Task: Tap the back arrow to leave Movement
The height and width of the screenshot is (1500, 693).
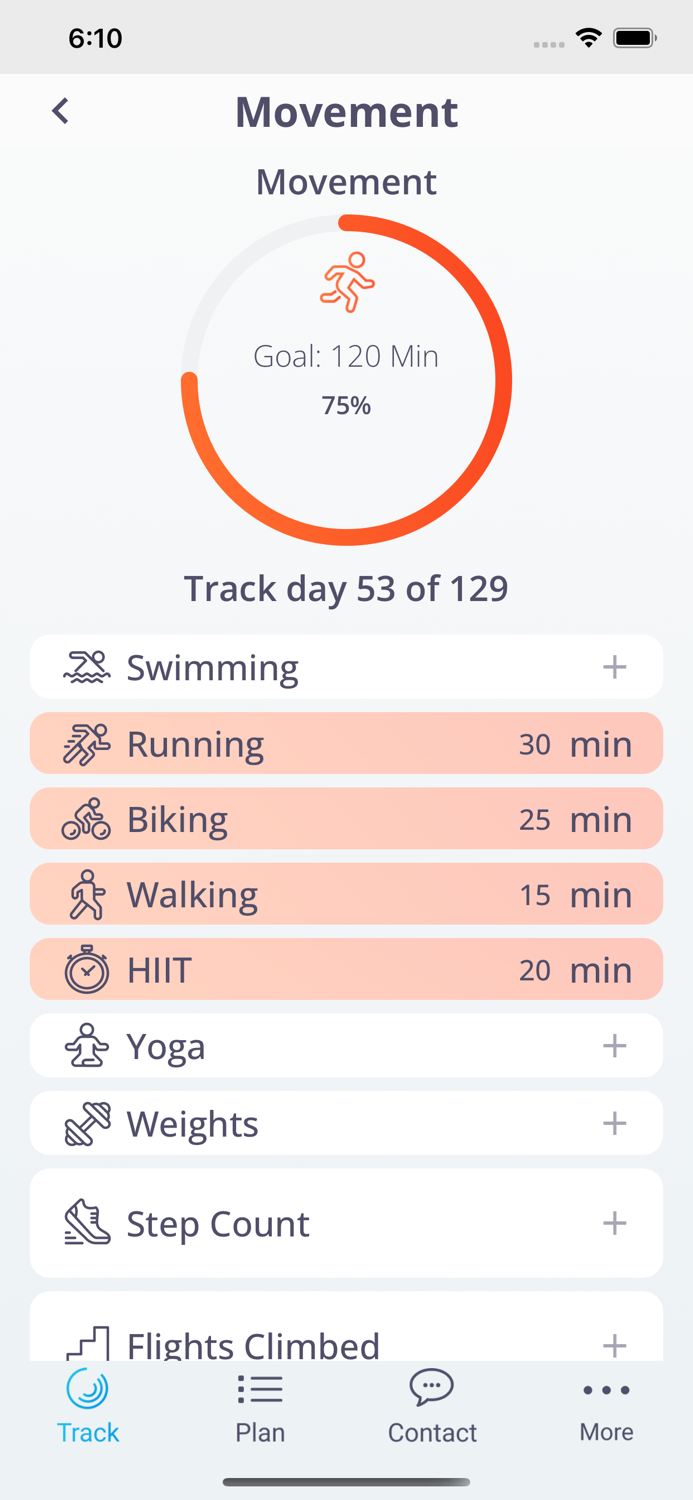Action: pyautogui.click(x=59, y=111)
